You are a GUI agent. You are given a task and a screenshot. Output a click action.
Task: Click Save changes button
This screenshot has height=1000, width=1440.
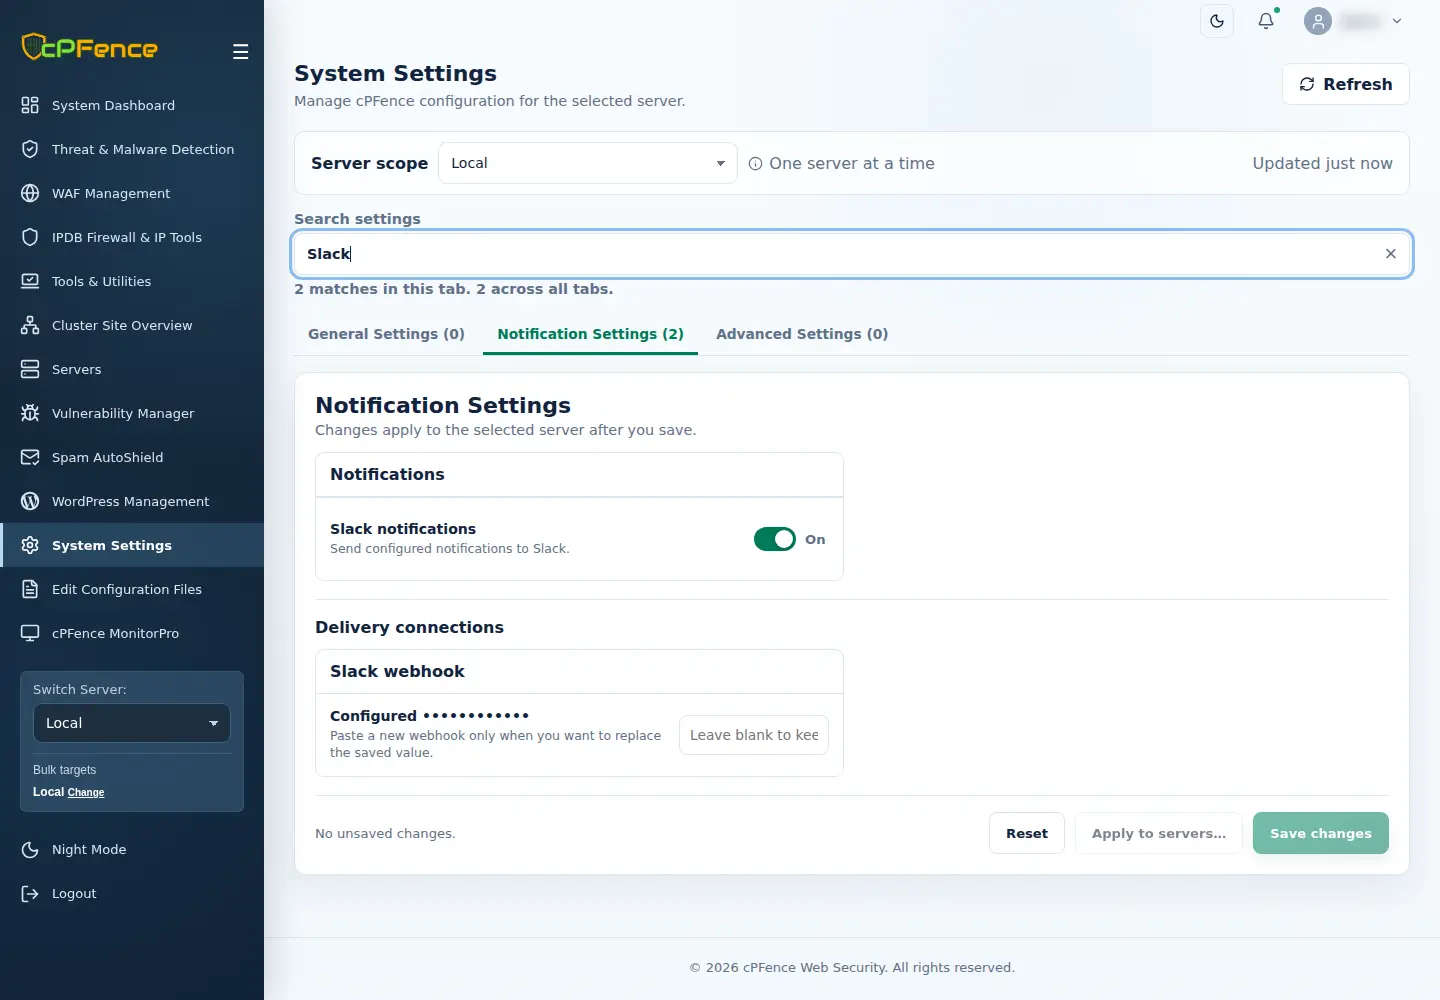(x=1321, y=833)
